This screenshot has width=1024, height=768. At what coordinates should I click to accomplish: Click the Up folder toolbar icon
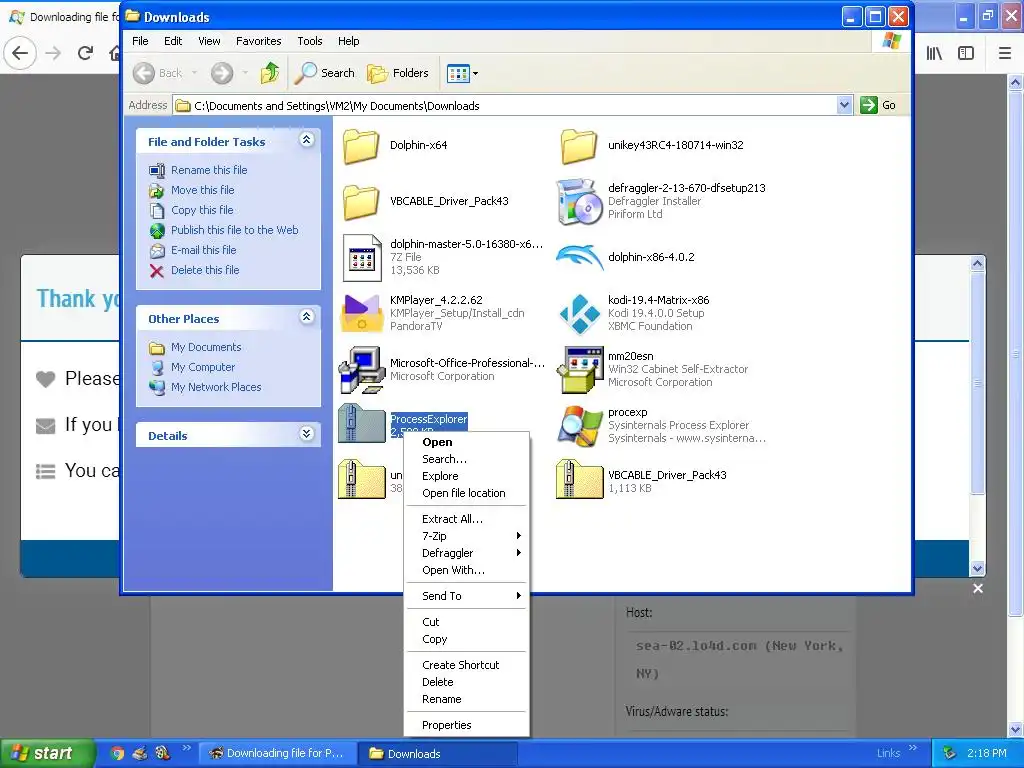(270, 73)
